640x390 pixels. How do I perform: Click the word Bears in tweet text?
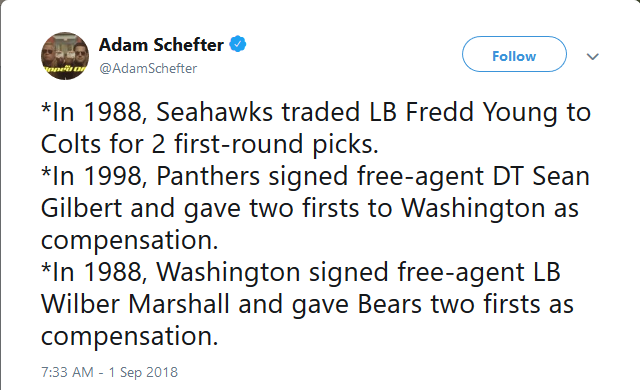point(389,304)
